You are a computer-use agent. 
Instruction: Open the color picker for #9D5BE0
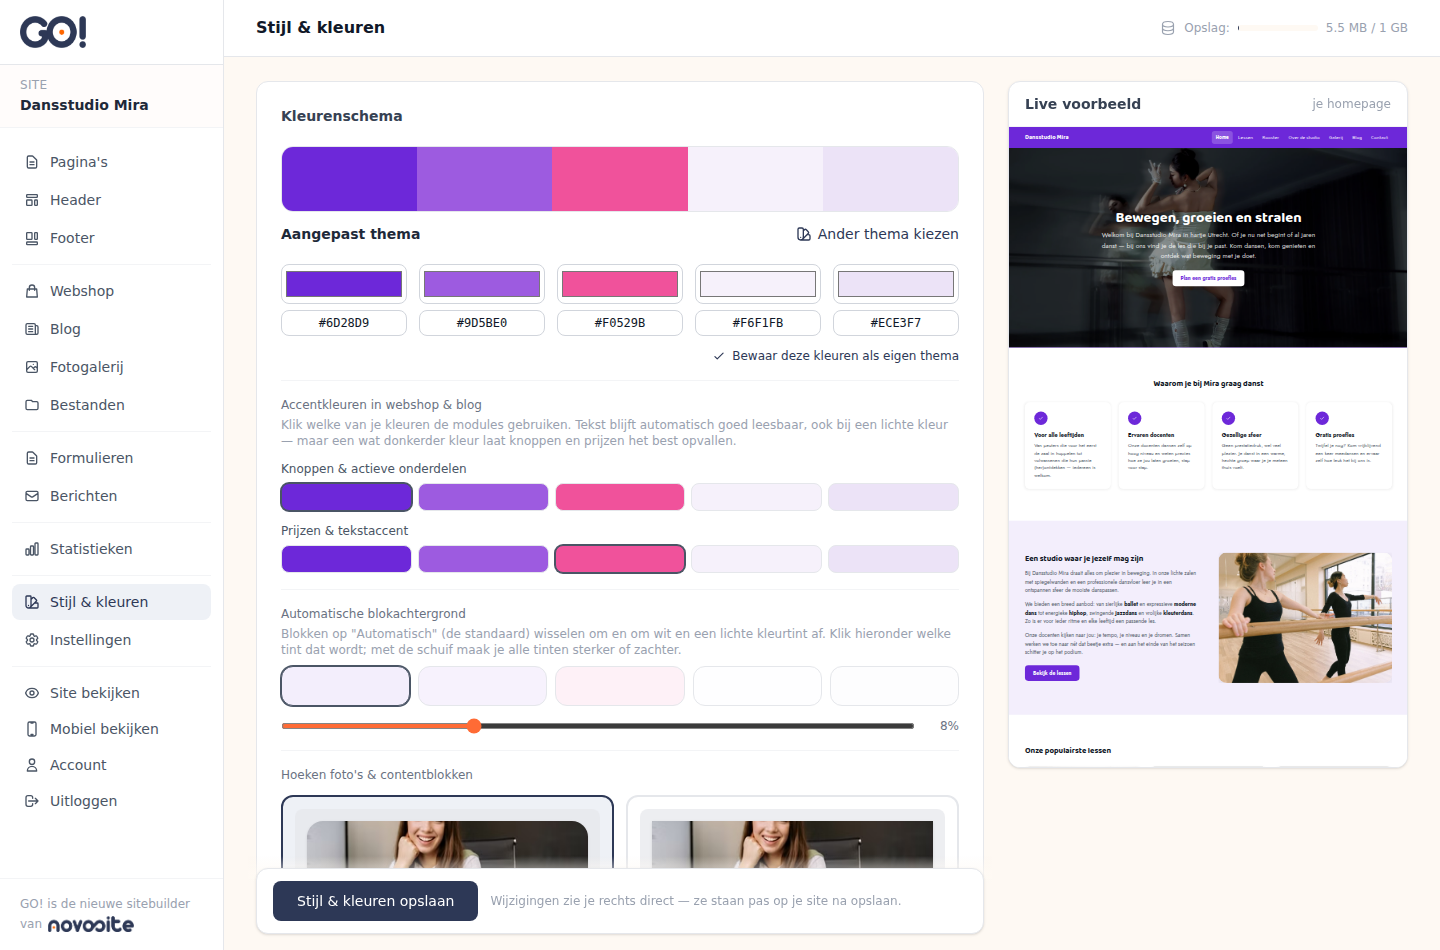[482, 284]
